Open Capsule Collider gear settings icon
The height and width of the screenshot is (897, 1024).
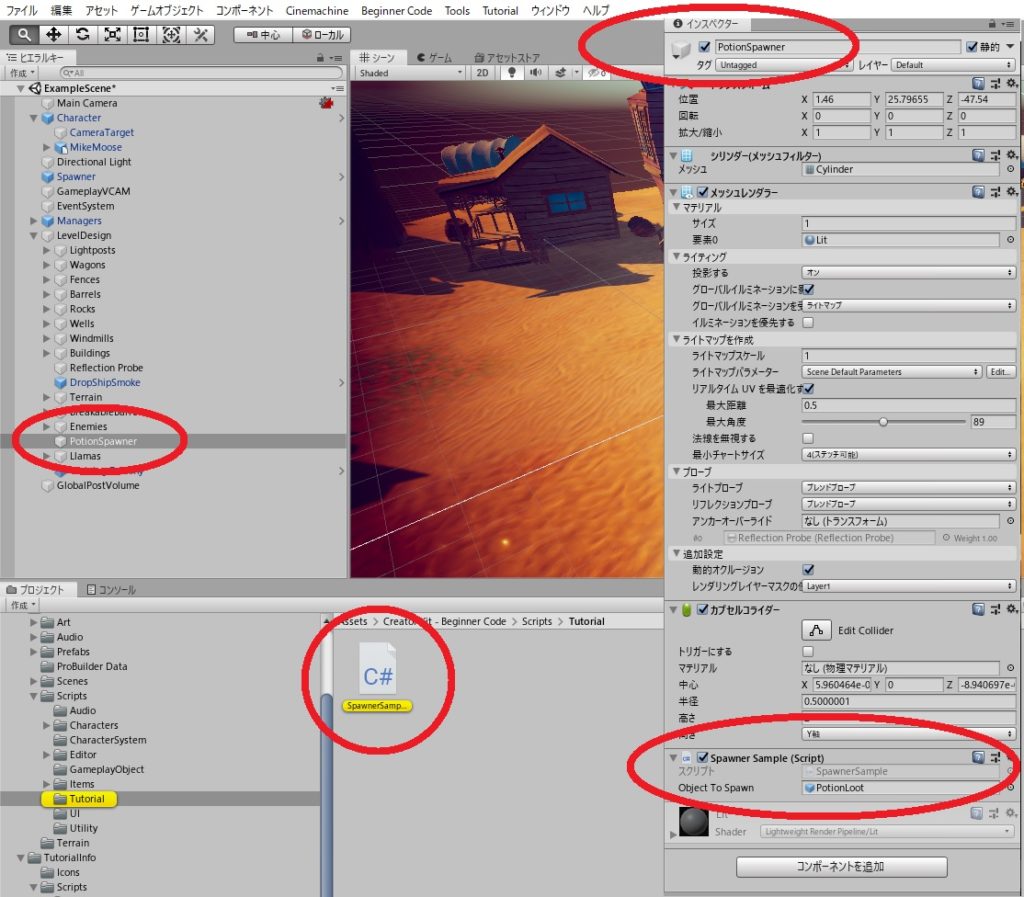1011,609
